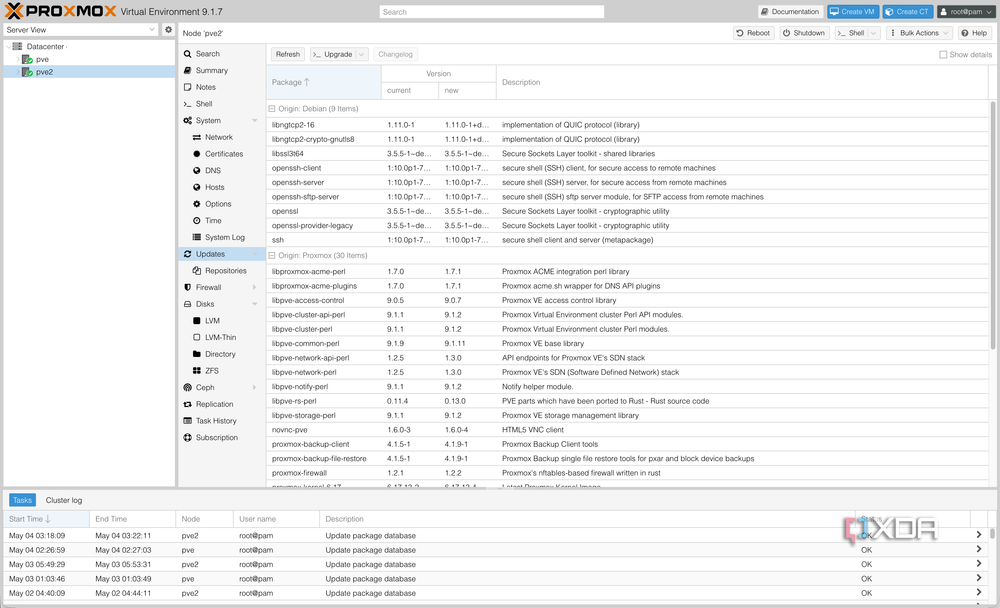Image resolution: width=1000 pixels, height=608 pixels.
Task: Click the DNS globe icon
Action: click(196, 170)
